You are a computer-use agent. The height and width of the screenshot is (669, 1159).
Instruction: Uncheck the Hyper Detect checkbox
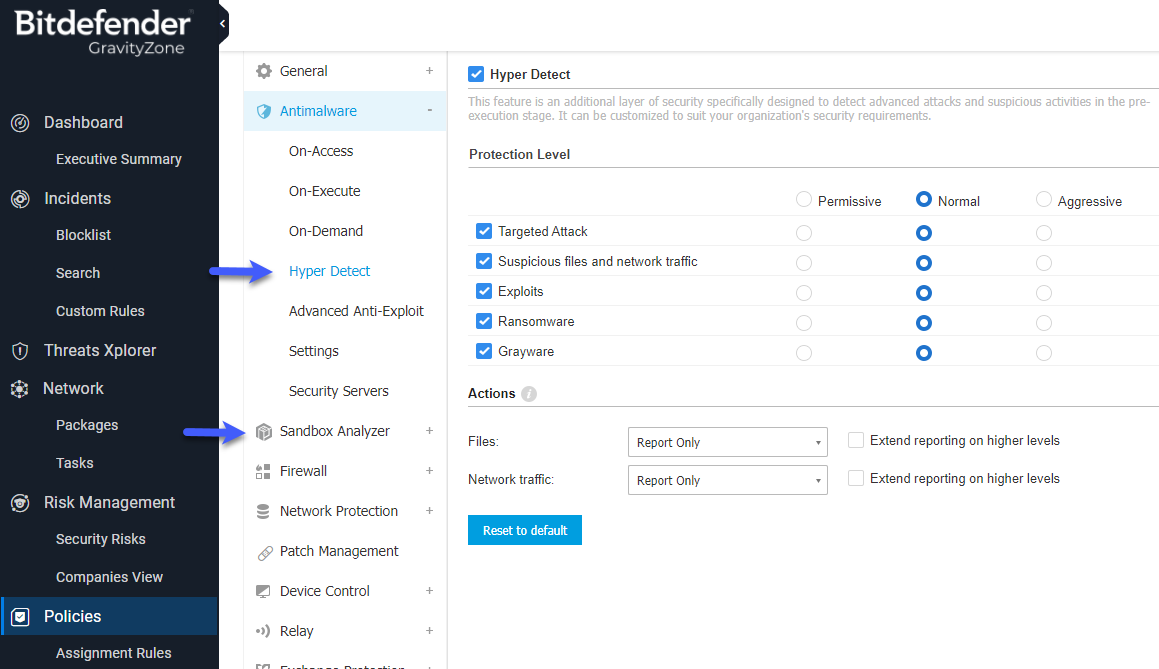(476, 75)
